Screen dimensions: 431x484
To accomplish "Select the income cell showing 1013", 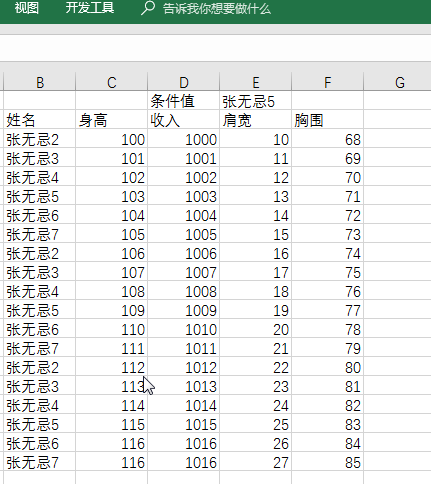I will coord(184,386).
